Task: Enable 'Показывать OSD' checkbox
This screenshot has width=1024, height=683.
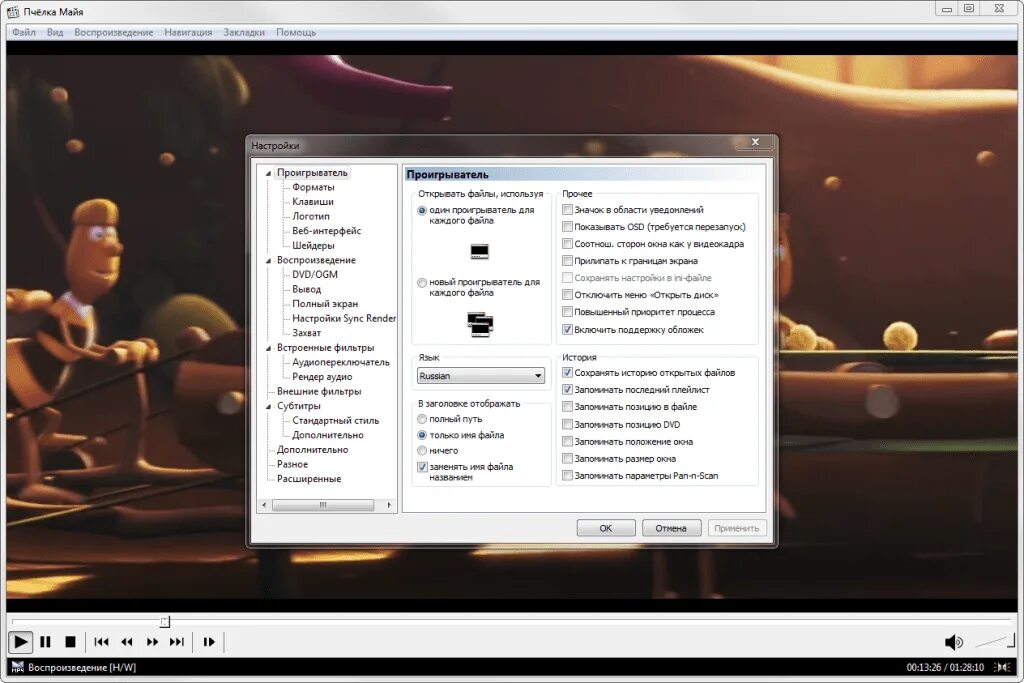Action: click(x=568, y=227)
